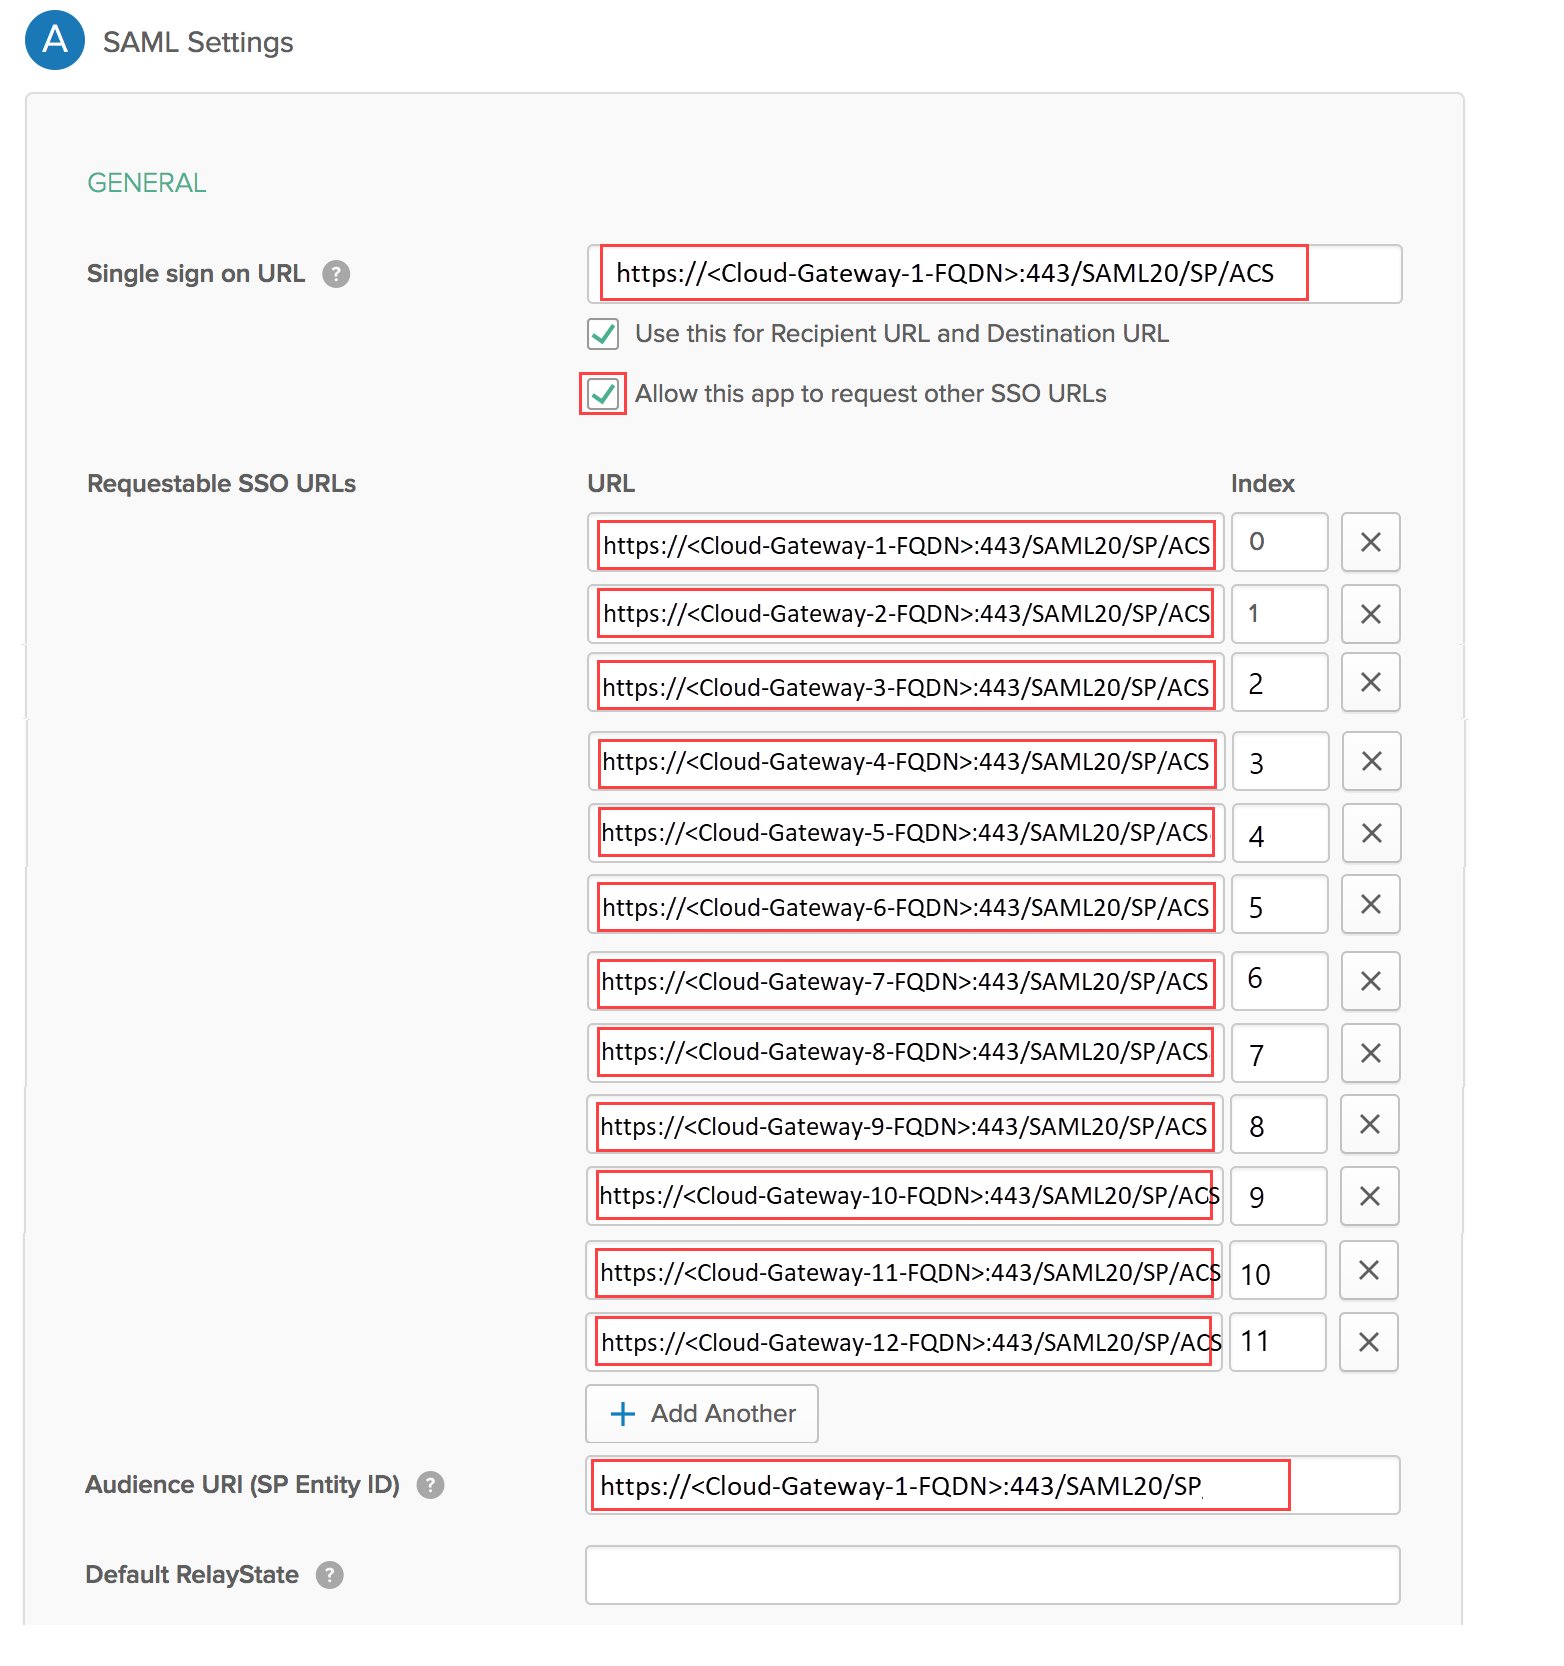Screen dimensions: 1564x1666
Task: Click the blue SAML Settings step A badge
Action: [x=55, y=40]
